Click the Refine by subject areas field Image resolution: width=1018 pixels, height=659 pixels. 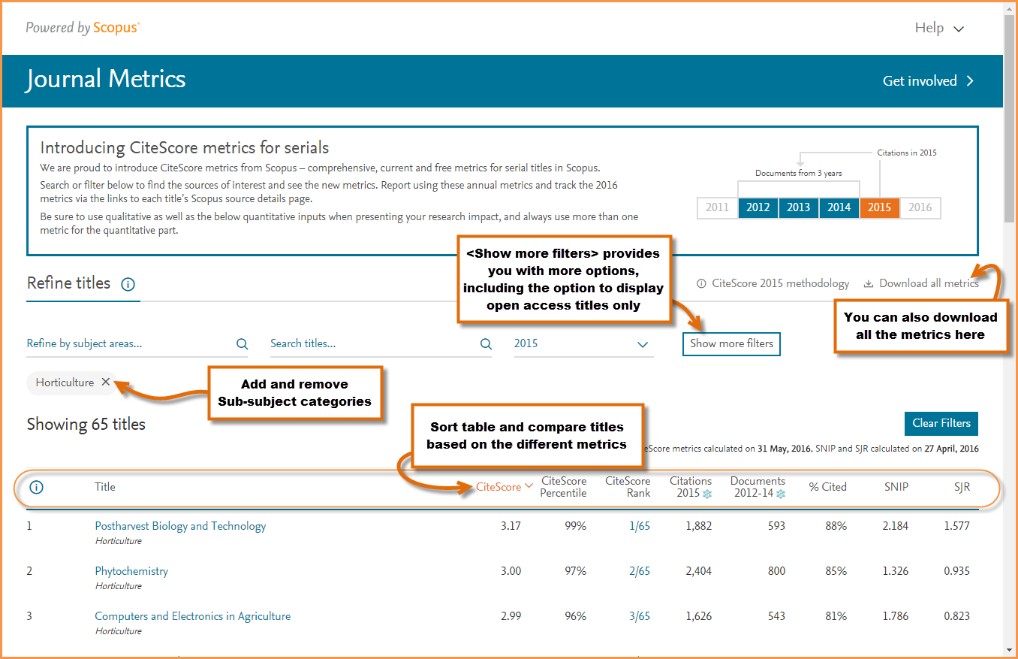pos(138,344)
